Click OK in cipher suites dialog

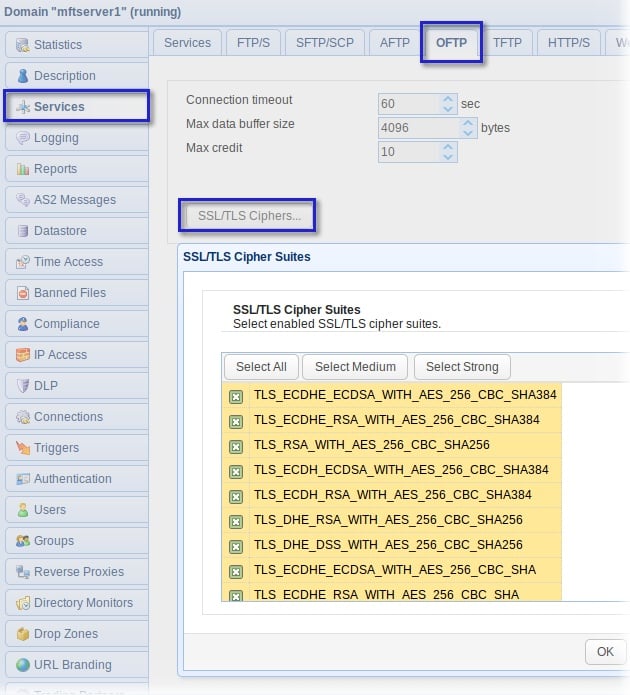pos(605,651)
